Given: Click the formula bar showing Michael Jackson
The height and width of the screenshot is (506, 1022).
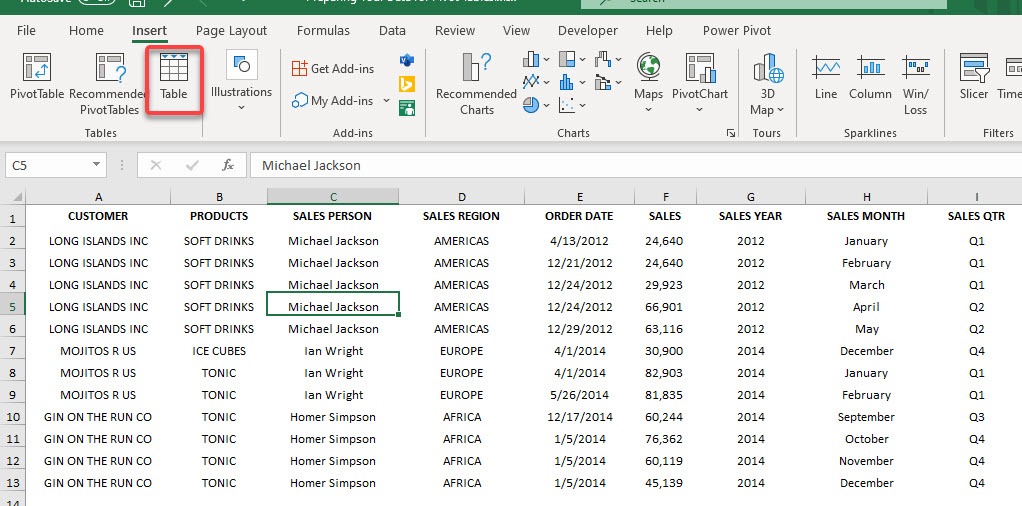Looking at the screenshot, I should point(635,165).
